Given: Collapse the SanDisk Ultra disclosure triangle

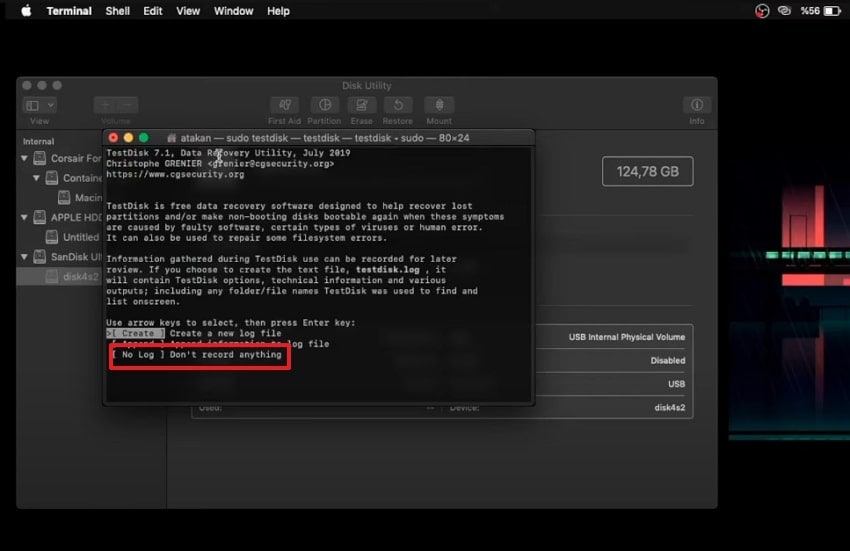Looking at the screenshot, I should [24, 257].
